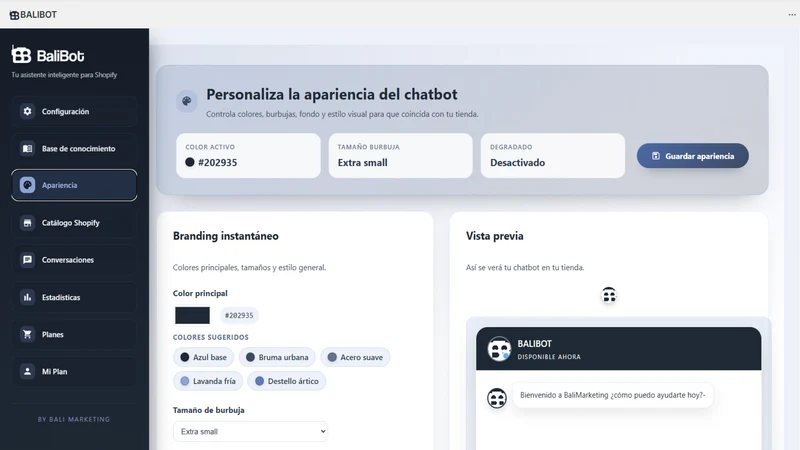Go to Catálogo Shopify section
The width and height of the screenshot is (800, 450).
(74, 222)
